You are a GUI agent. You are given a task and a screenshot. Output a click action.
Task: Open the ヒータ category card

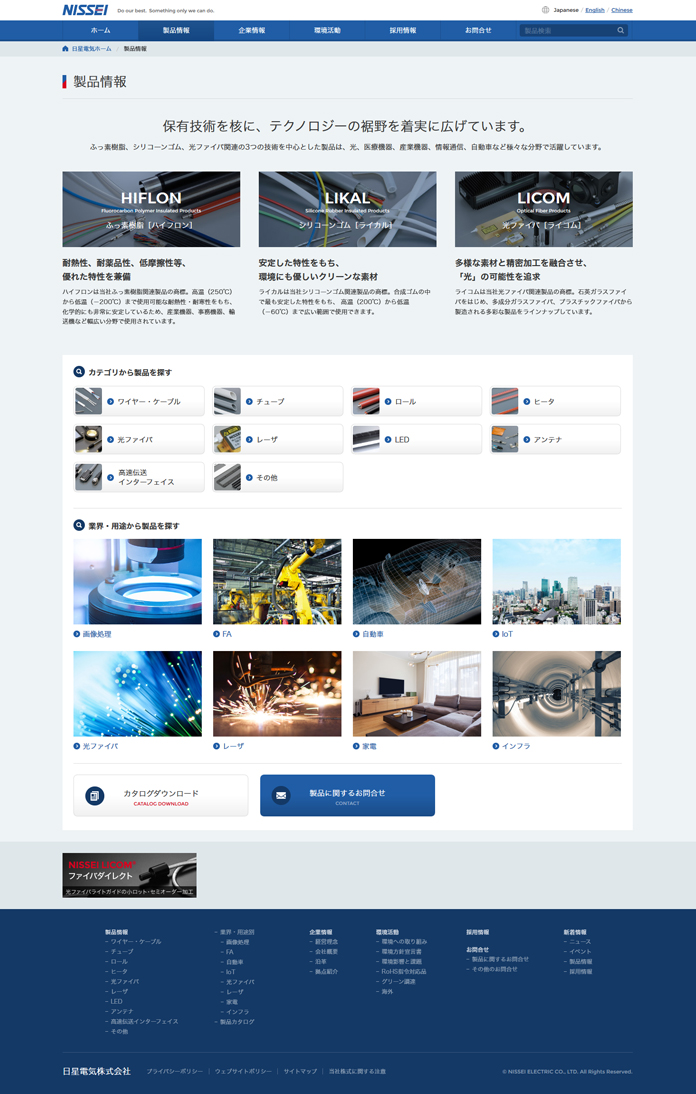(555, 401)
